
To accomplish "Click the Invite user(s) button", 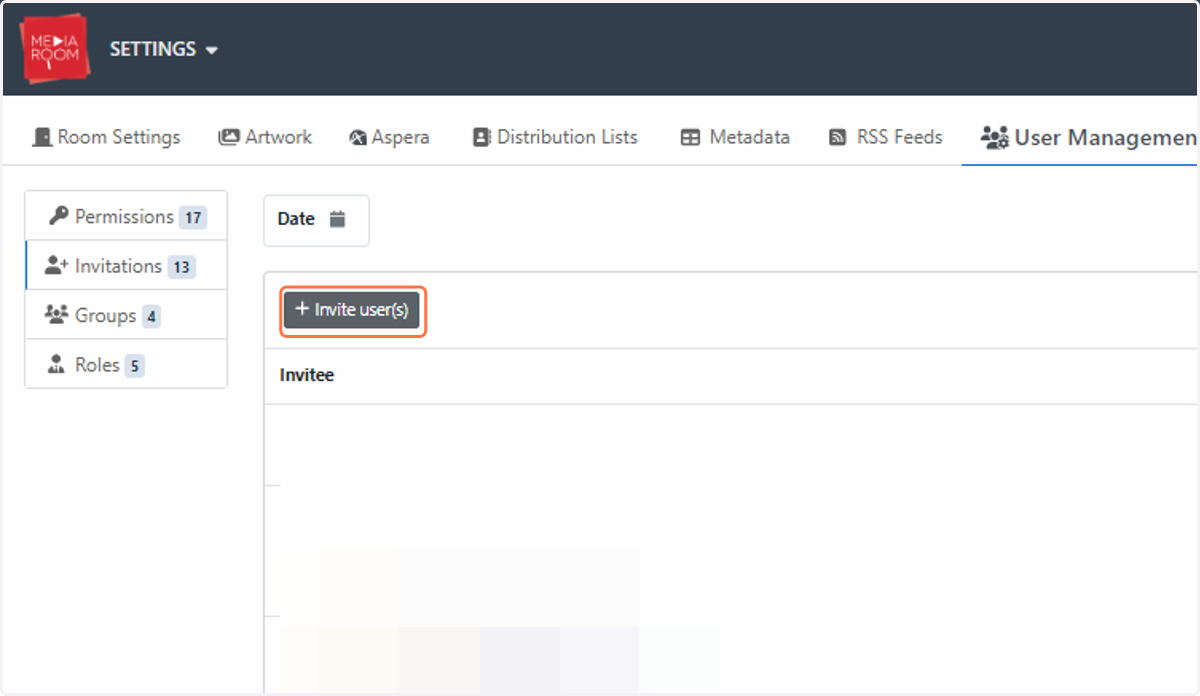I will (352, 310).
